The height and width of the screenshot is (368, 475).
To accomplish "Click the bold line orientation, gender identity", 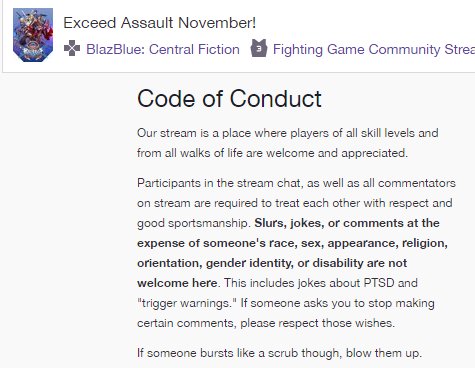I will (272, 263).
